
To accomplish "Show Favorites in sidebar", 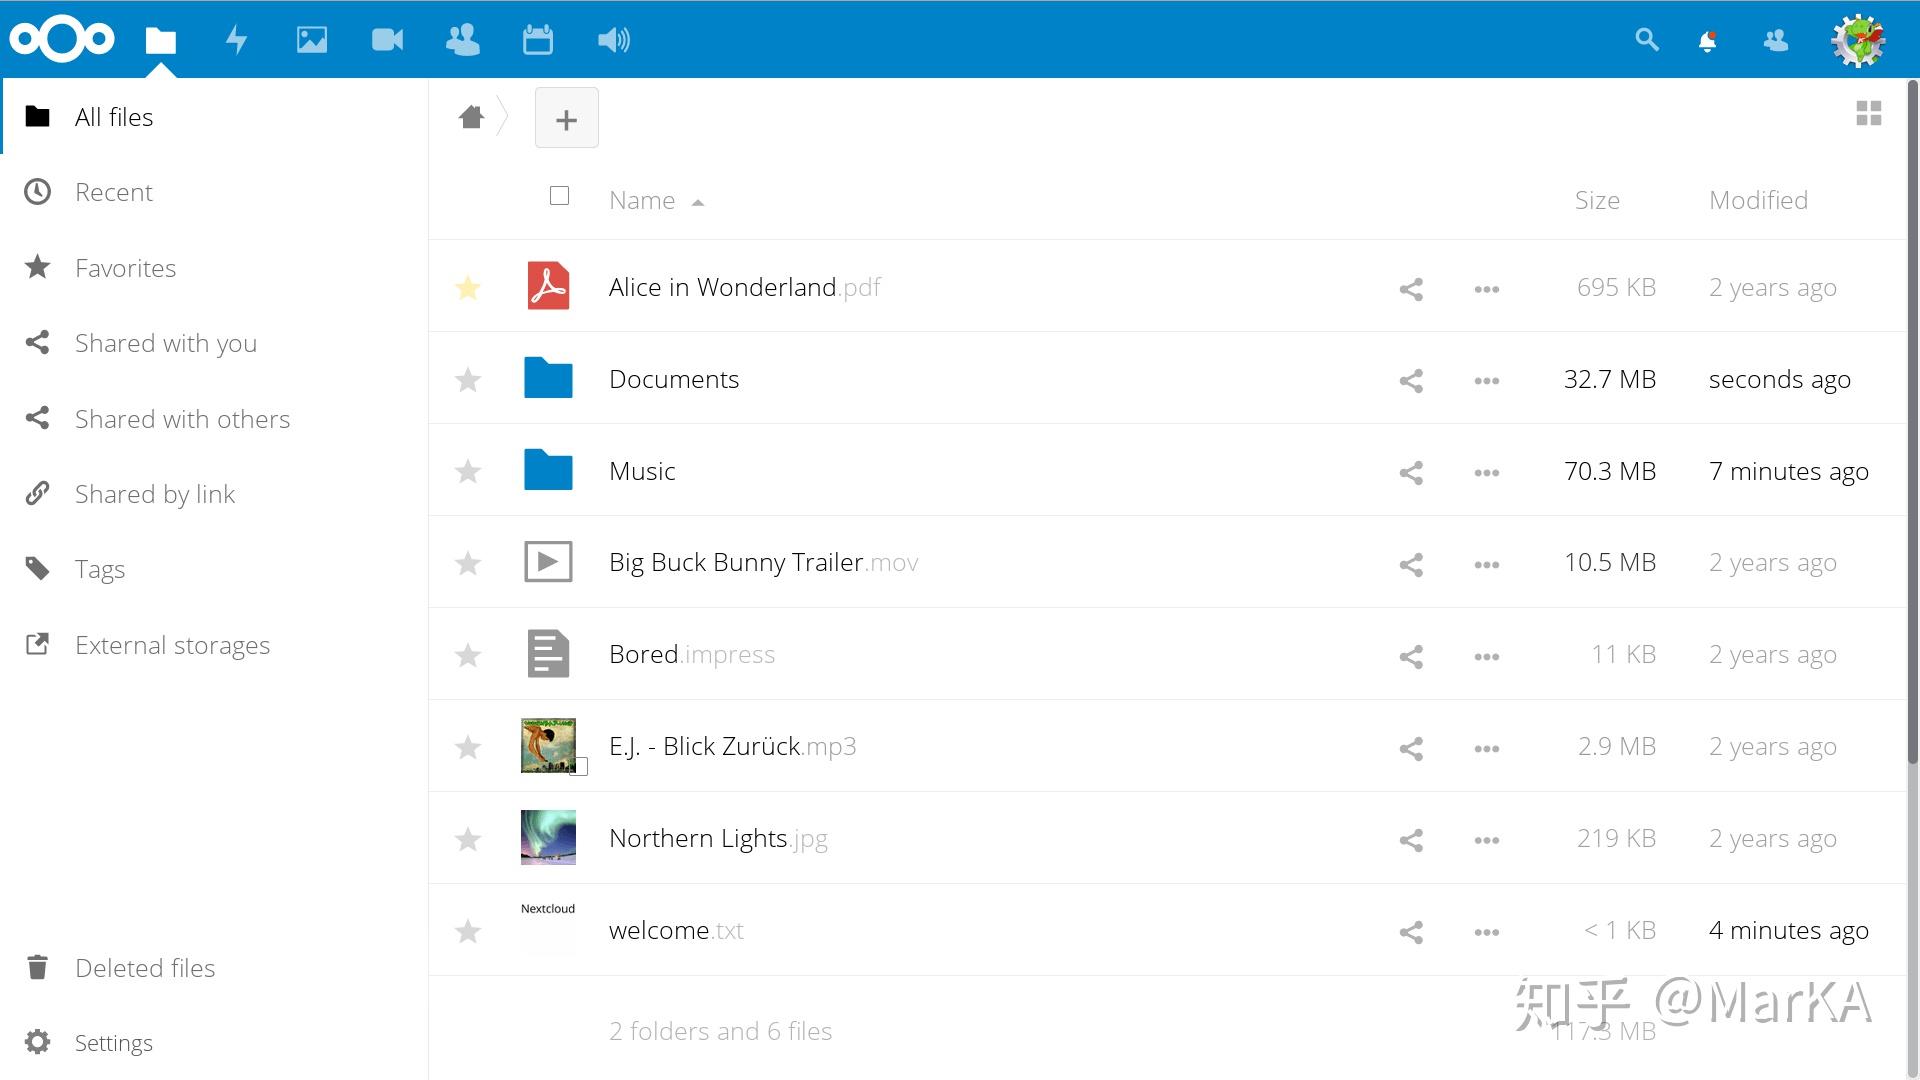I will tap(214, 268).
